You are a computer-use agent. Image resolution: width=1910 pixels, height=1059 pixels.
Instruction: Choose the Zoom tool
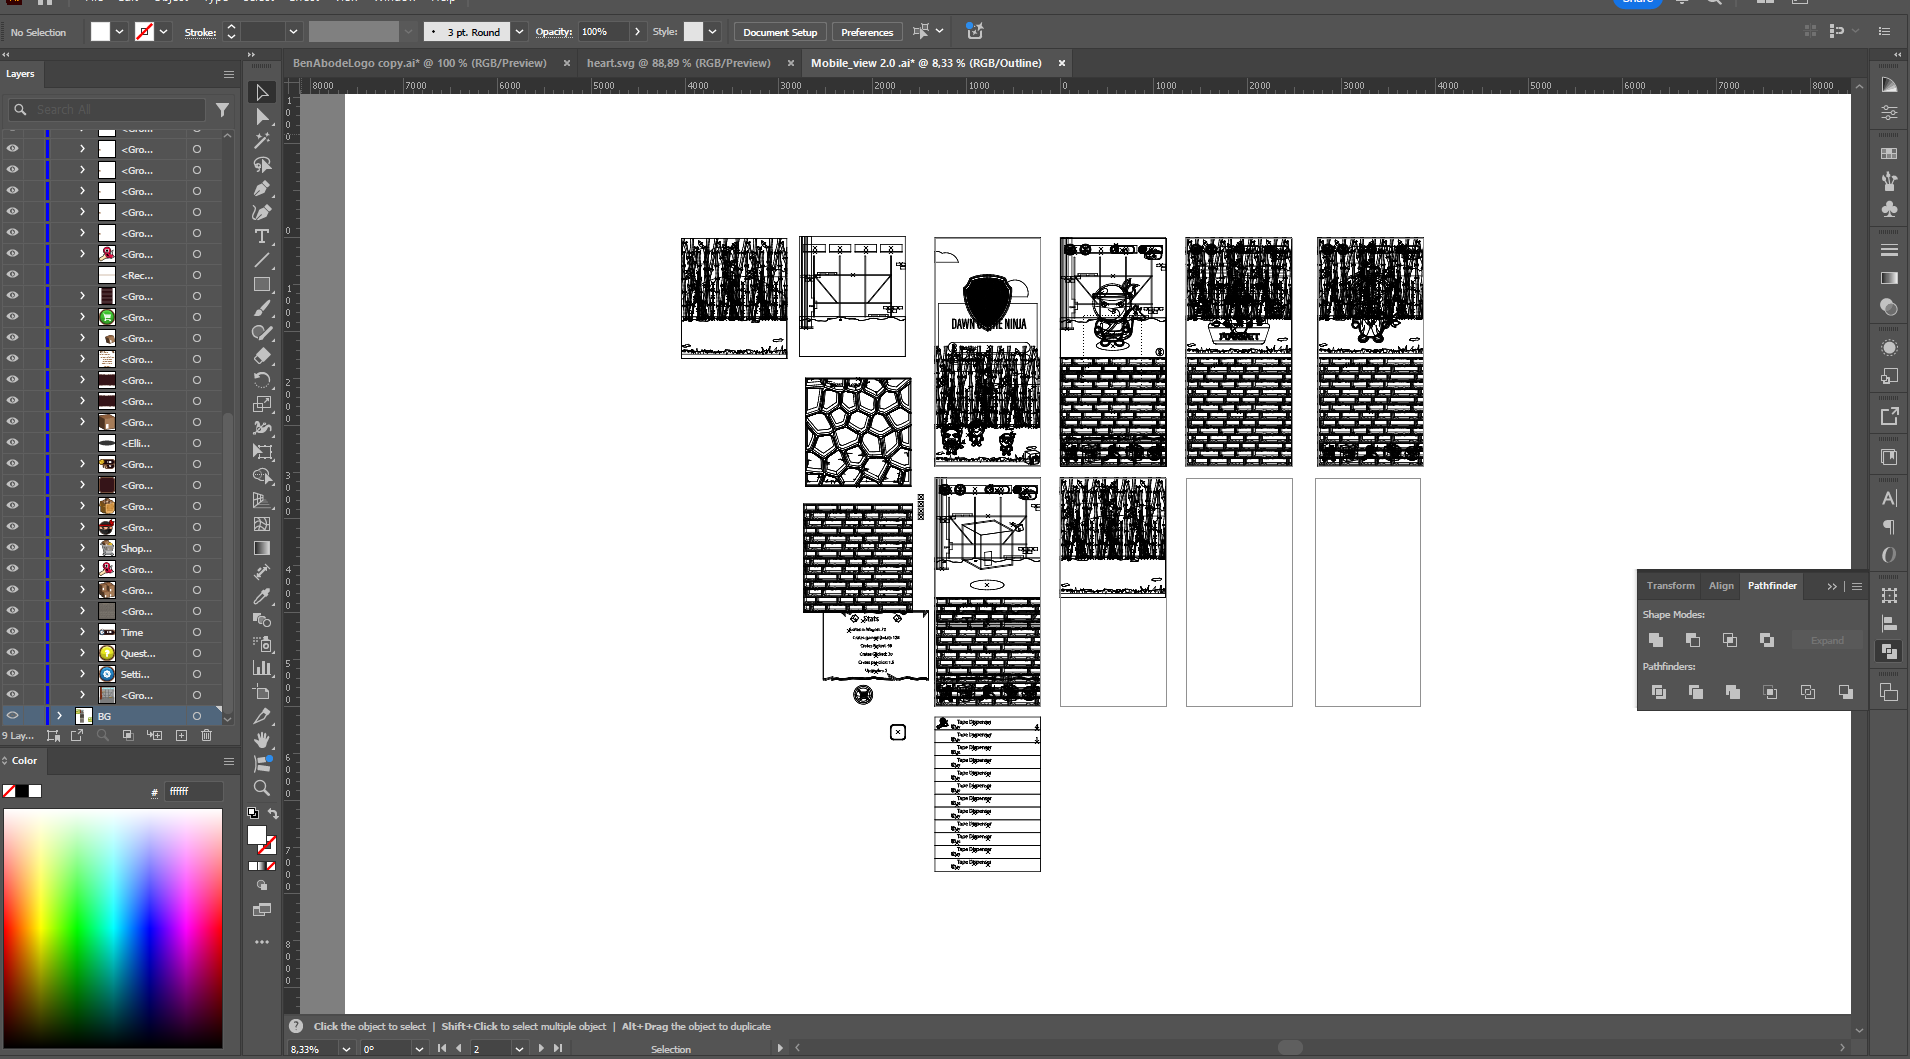tap(262, 788)
